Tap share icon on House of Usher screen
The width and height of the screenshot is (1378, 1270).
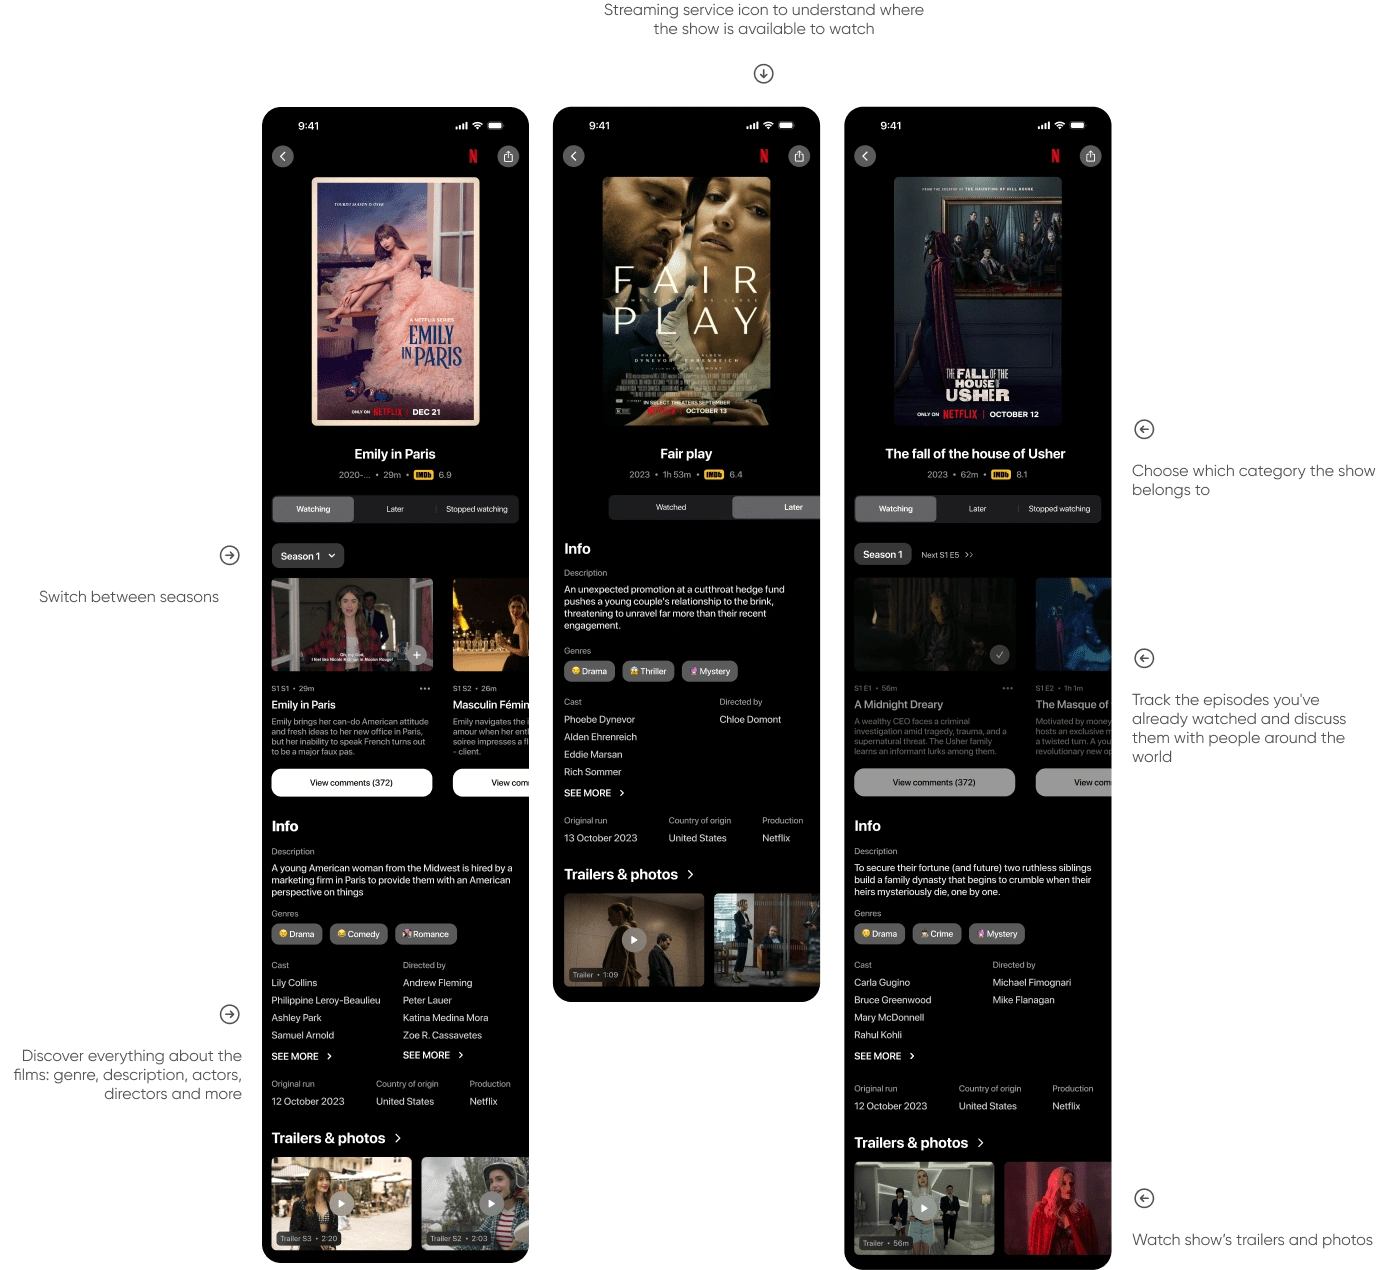point(1090,156)
